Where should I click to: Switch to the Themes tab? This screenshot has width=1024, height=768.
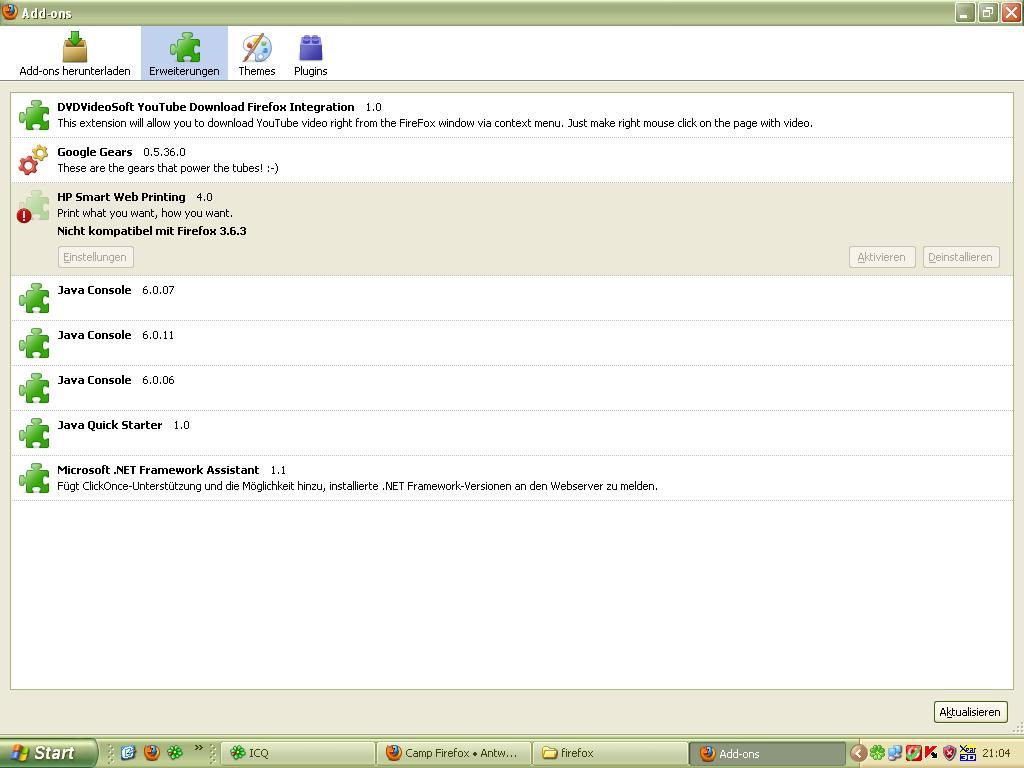pos(256,54)
